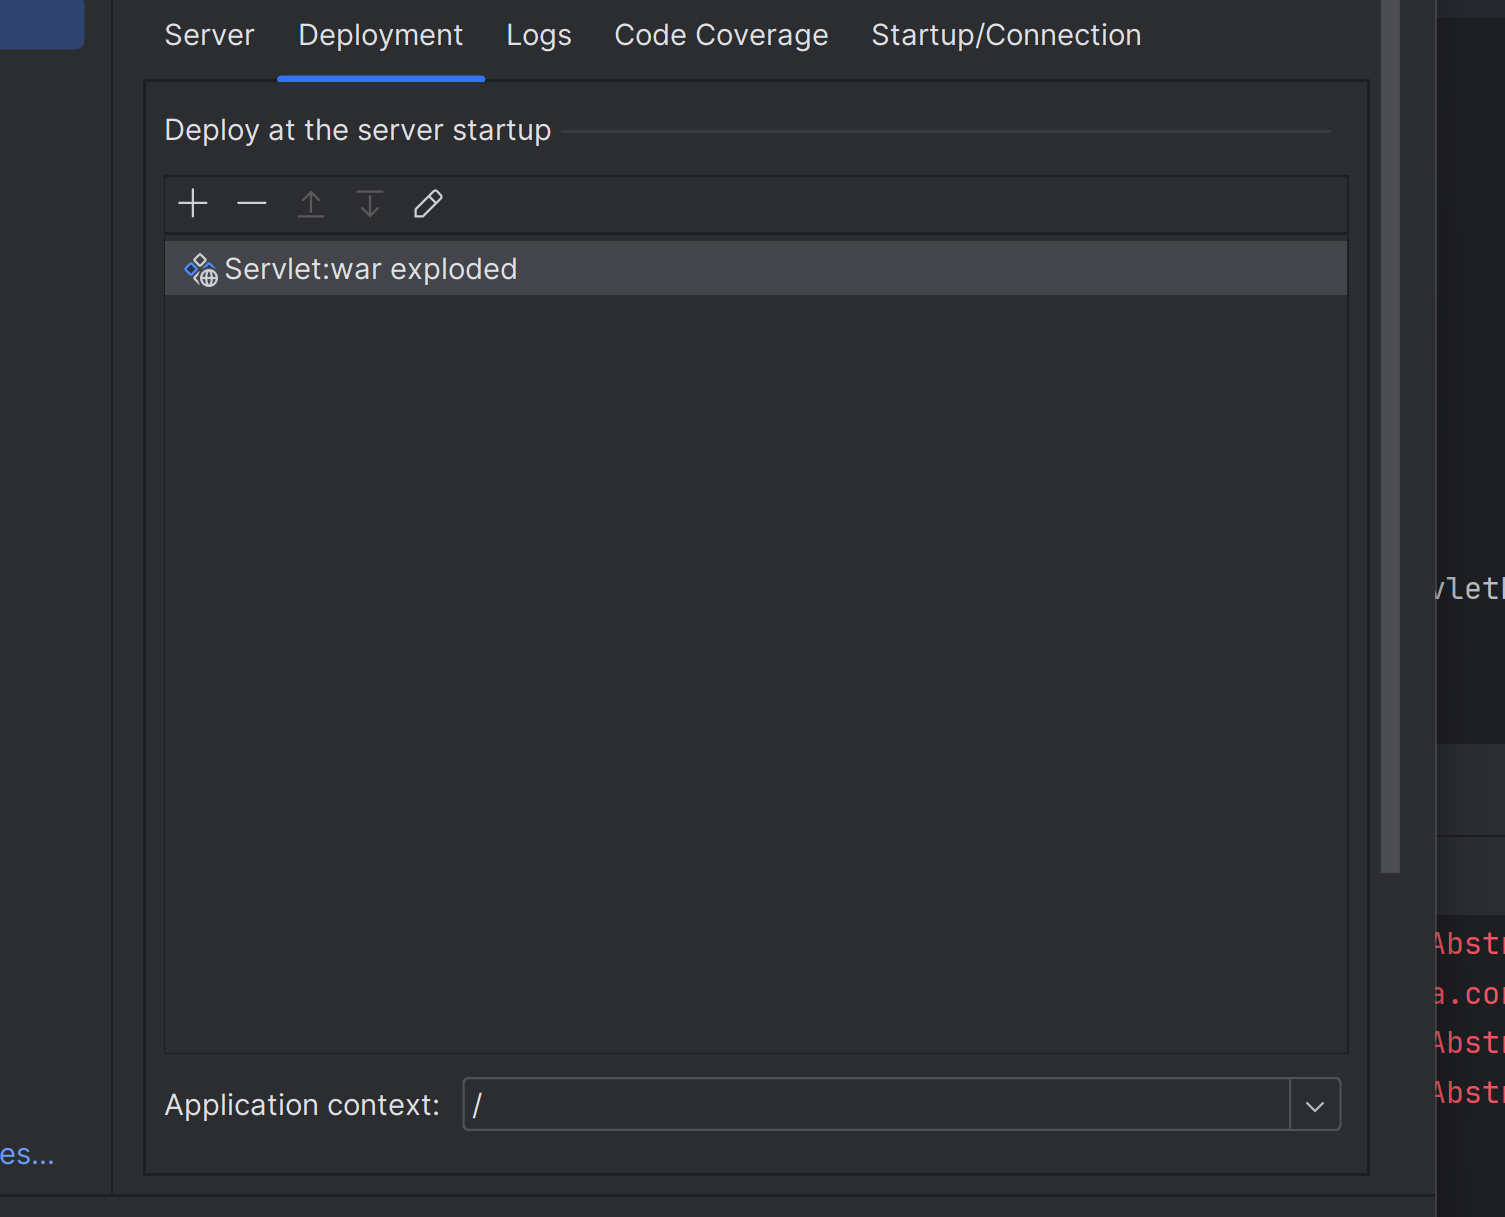
Task: Expand the Application context dropdown arrow
Action: (x=1315, y=1105)
